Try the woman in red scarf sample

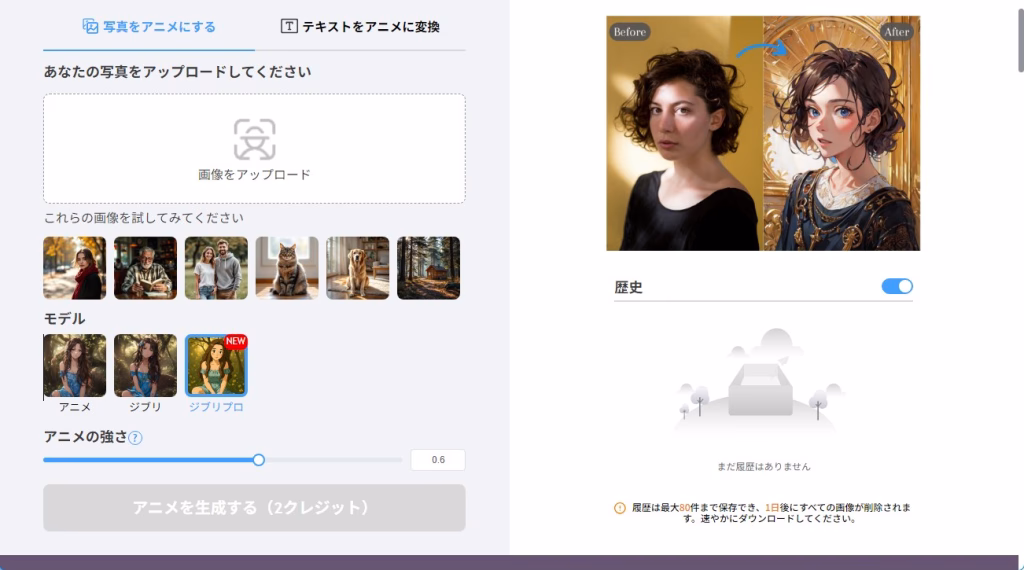tap(75, 268)
